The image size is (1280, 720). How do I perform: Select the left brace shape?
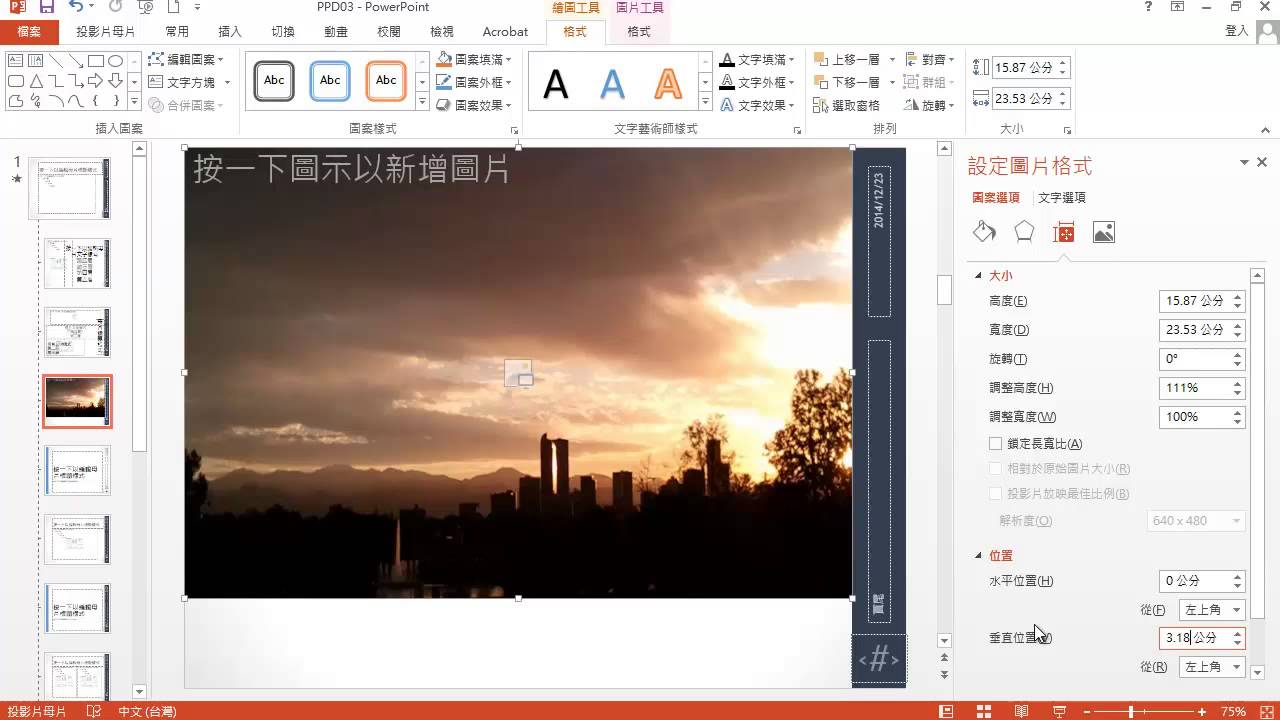(x=96, y=101)
